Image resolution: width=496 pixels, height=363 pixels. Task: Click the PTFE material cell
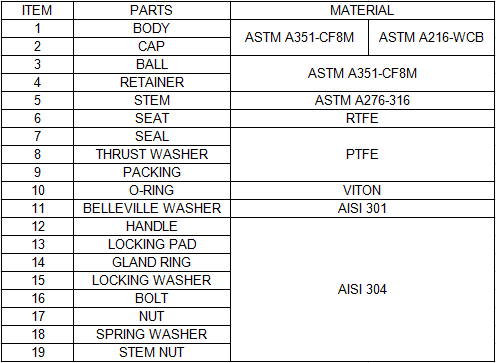click(362, 154)
